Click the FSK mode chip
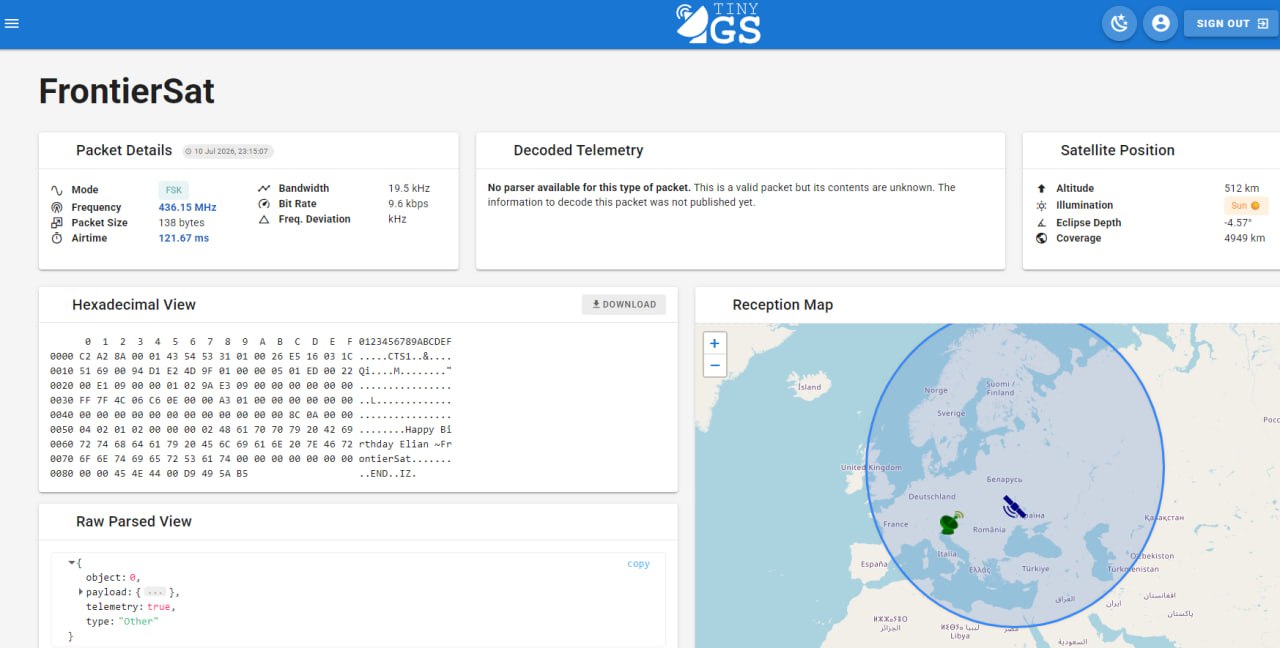This screenshot has height=648, width=1280. tap(174, 189)
